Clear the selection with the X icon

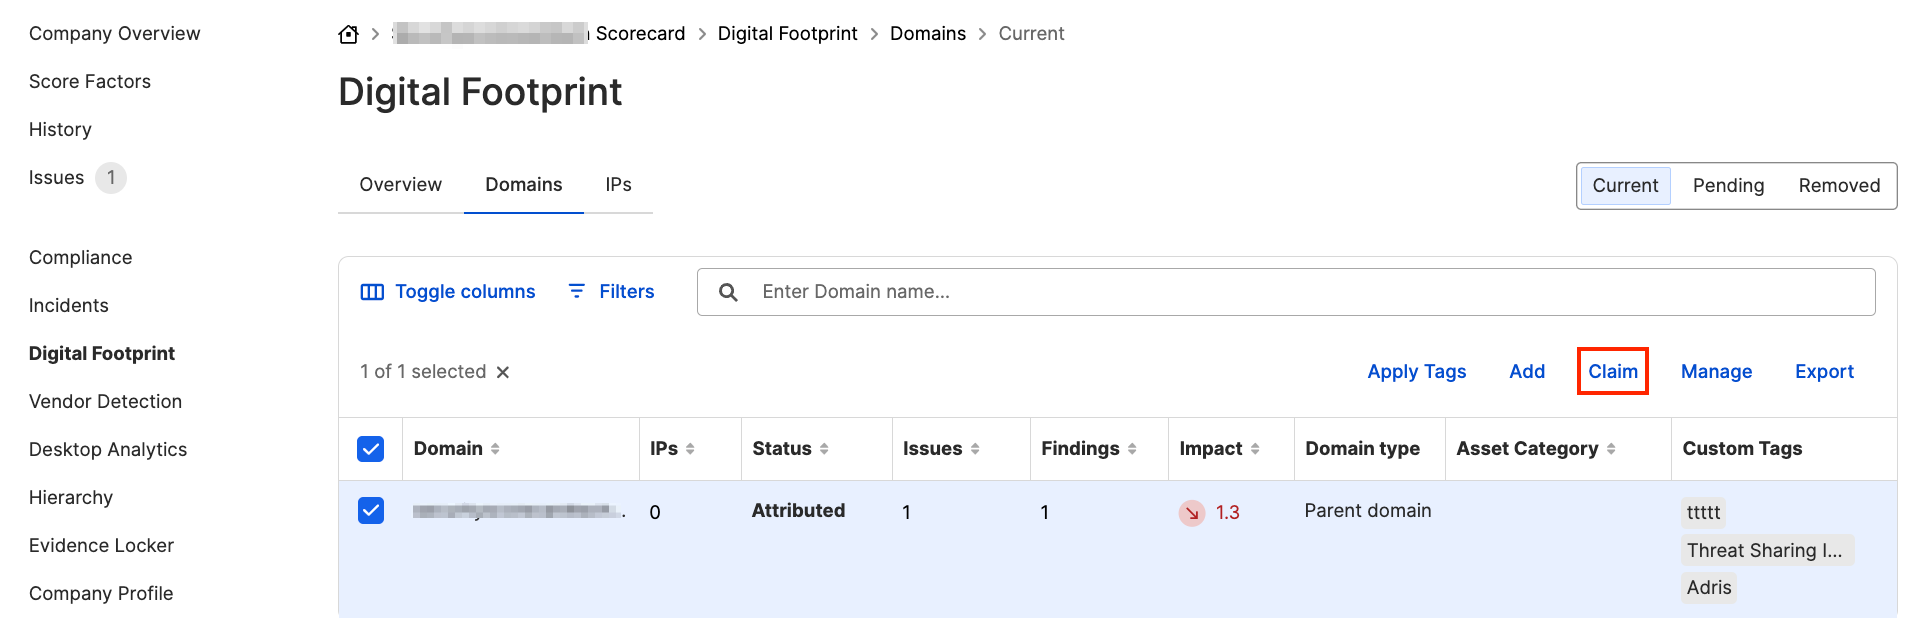point(503,372)
